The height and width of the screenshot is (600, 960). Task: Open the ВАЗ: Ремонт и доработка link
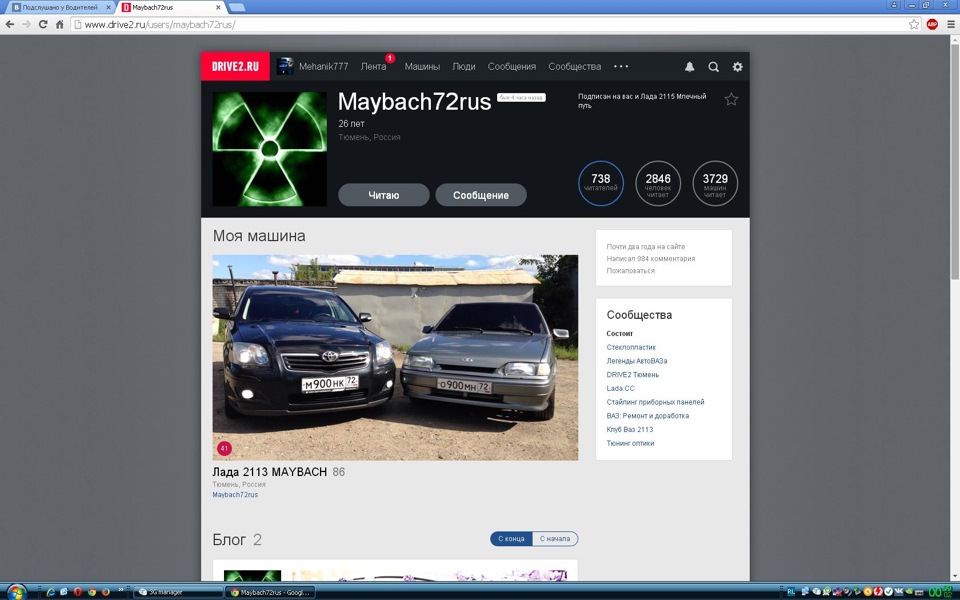(x=648, y=416)
